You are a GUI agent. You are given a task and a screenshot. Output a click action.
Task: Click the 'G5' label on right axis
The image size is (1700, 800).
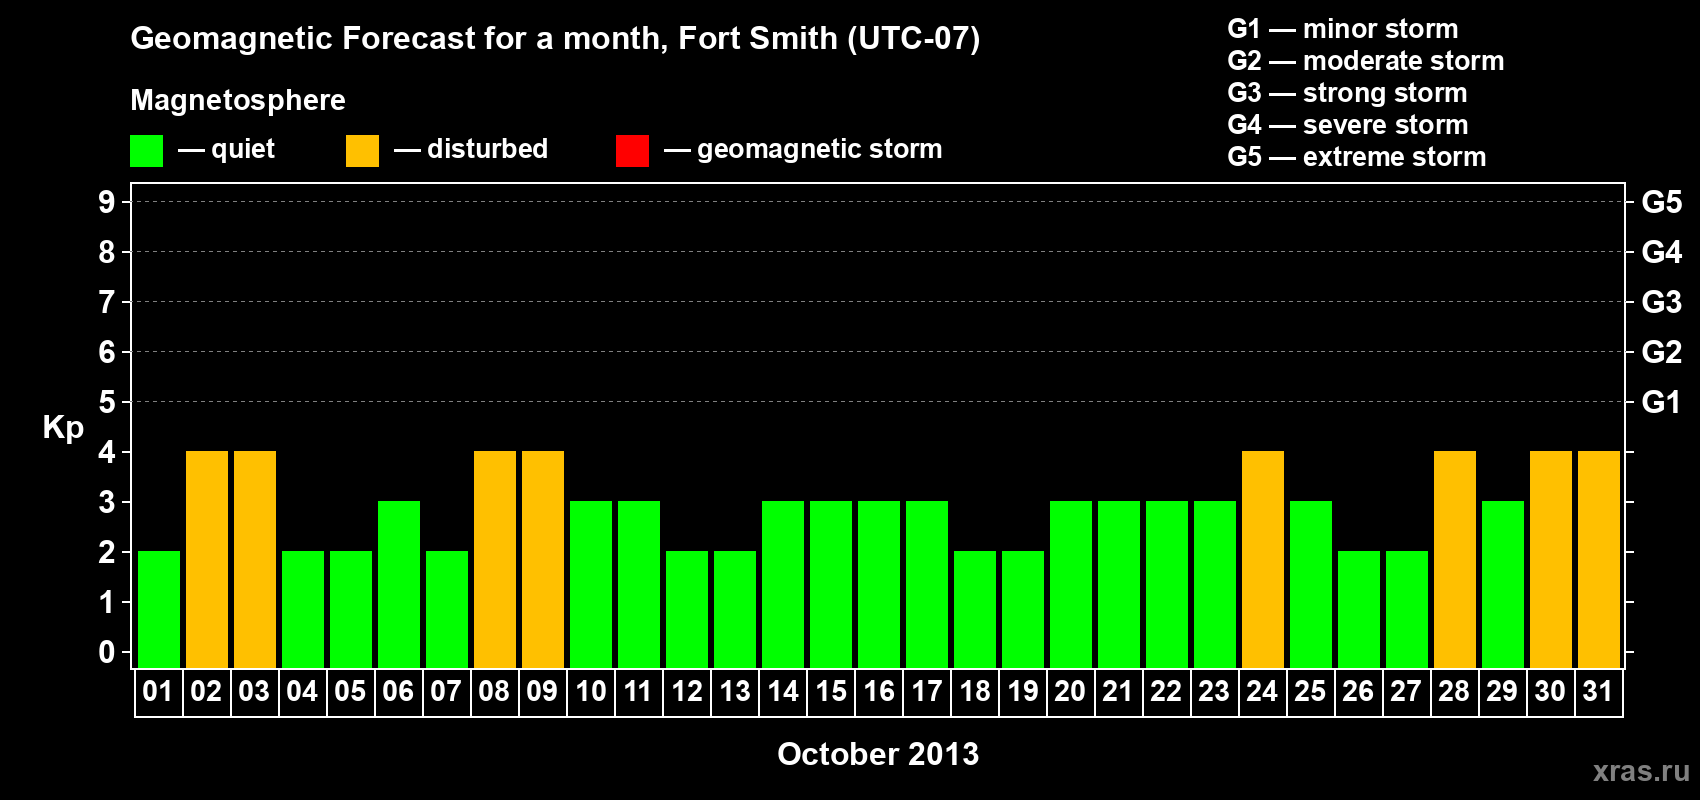pos(1662,203)
